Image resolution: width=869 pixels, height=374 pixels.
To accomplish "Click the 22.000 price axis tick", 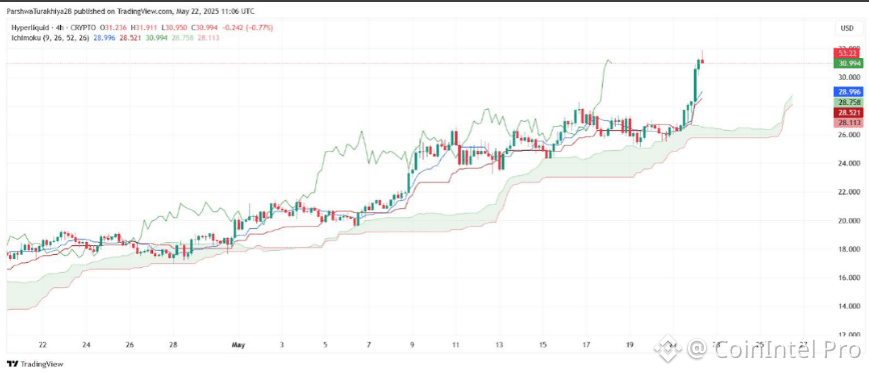I will pyautogui.click(x=848, y=192).
